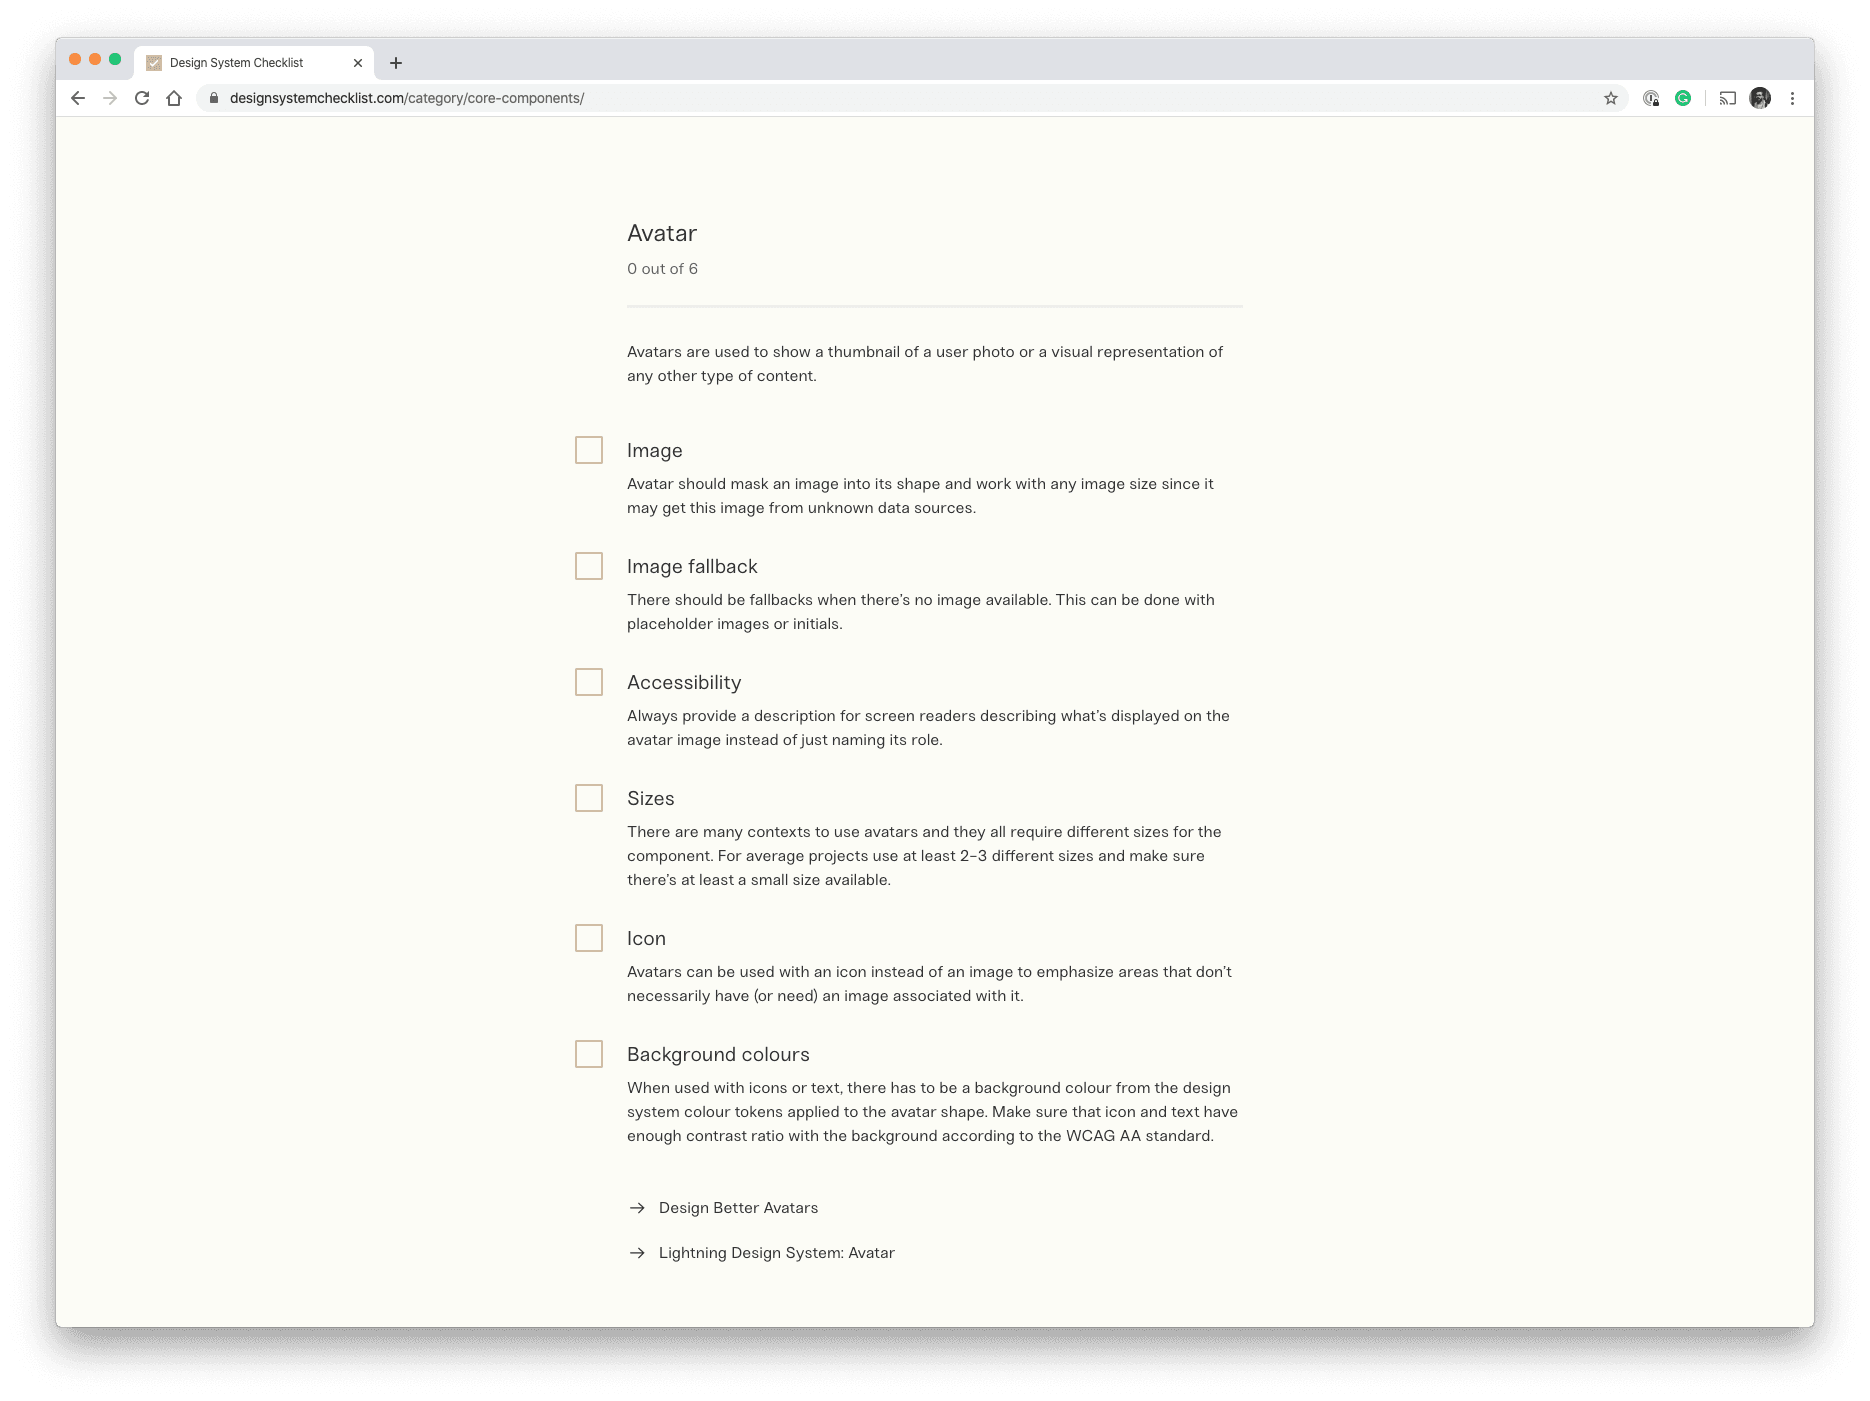The image size is (1870, 1401).
Task: Click the cast screen icon
Action: click(x=1727, y=98)
